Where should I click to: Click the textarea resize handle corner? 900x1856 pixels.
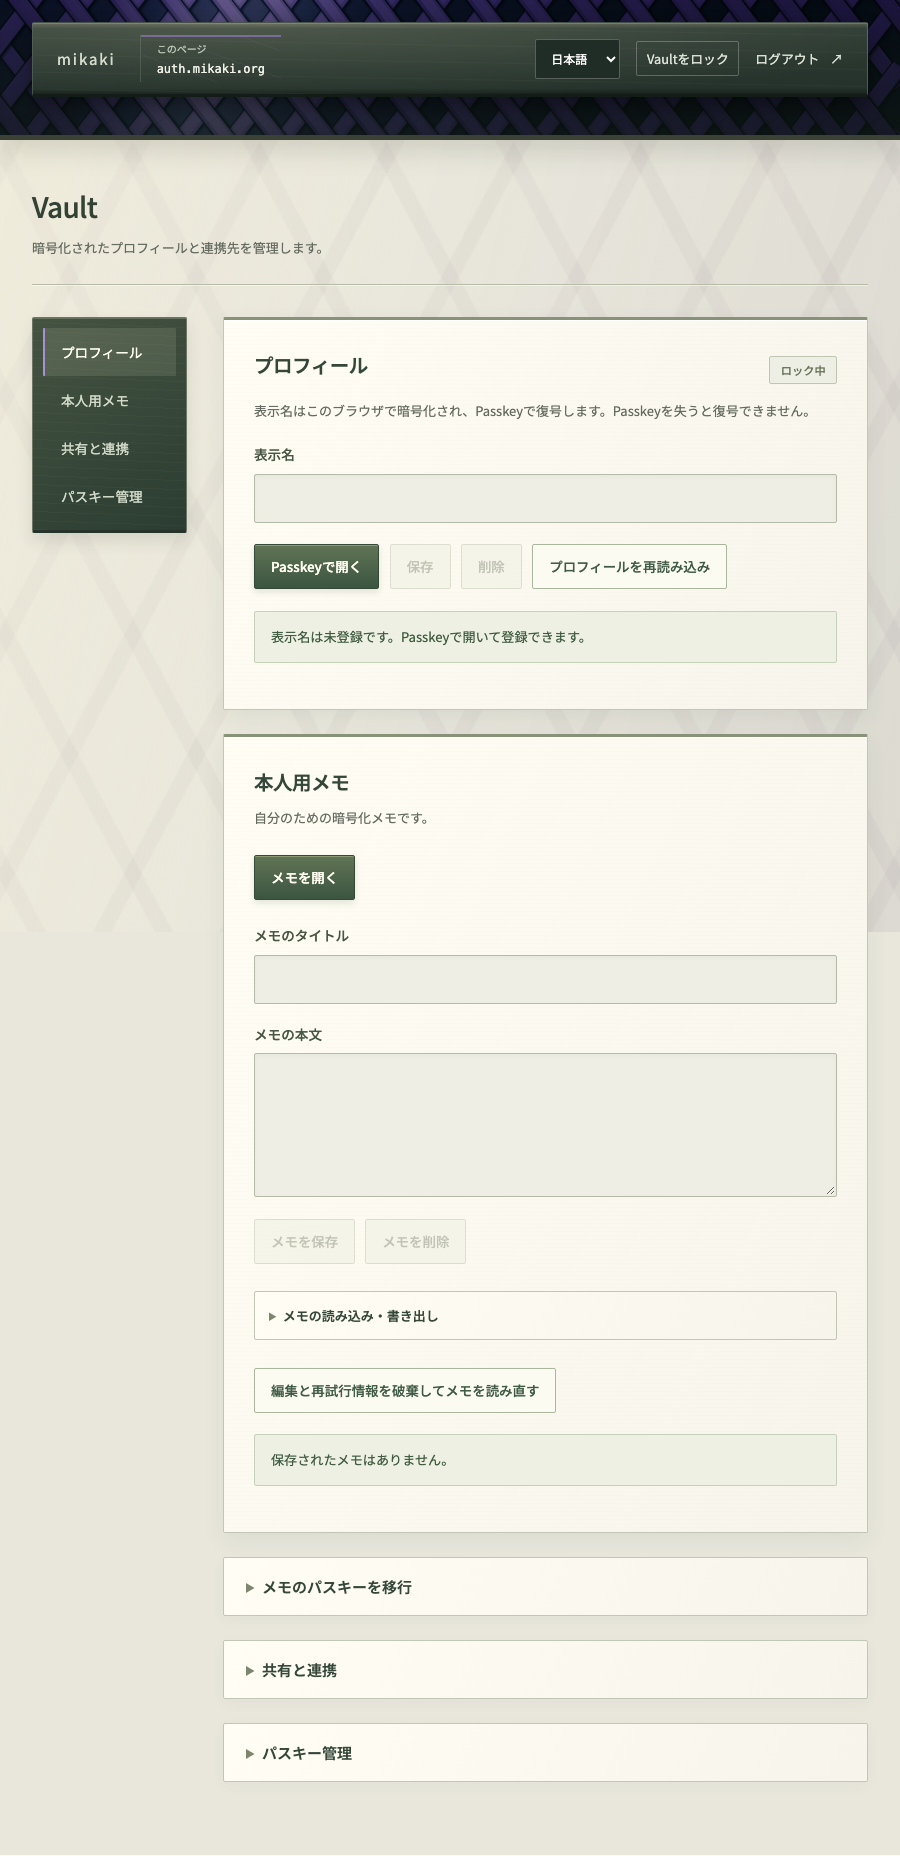pyautogui.click(x=830, y=1190)
